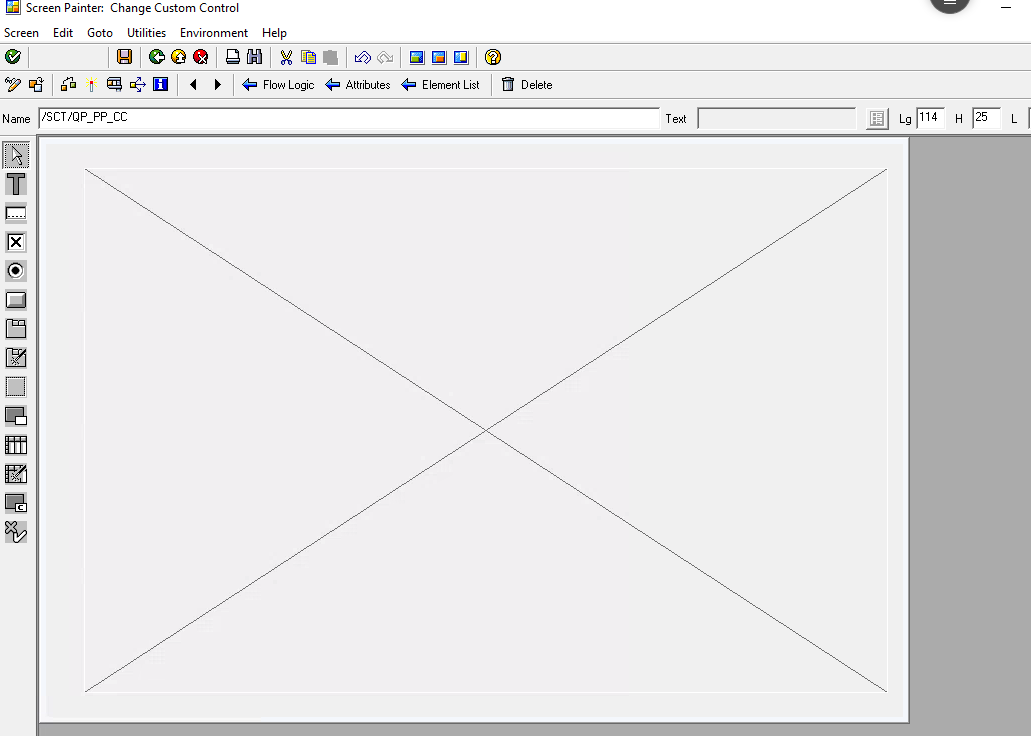Viewport: 1031px width, 736px height.
Task: Select the Status Icon tool
Action: click(16, 532)
